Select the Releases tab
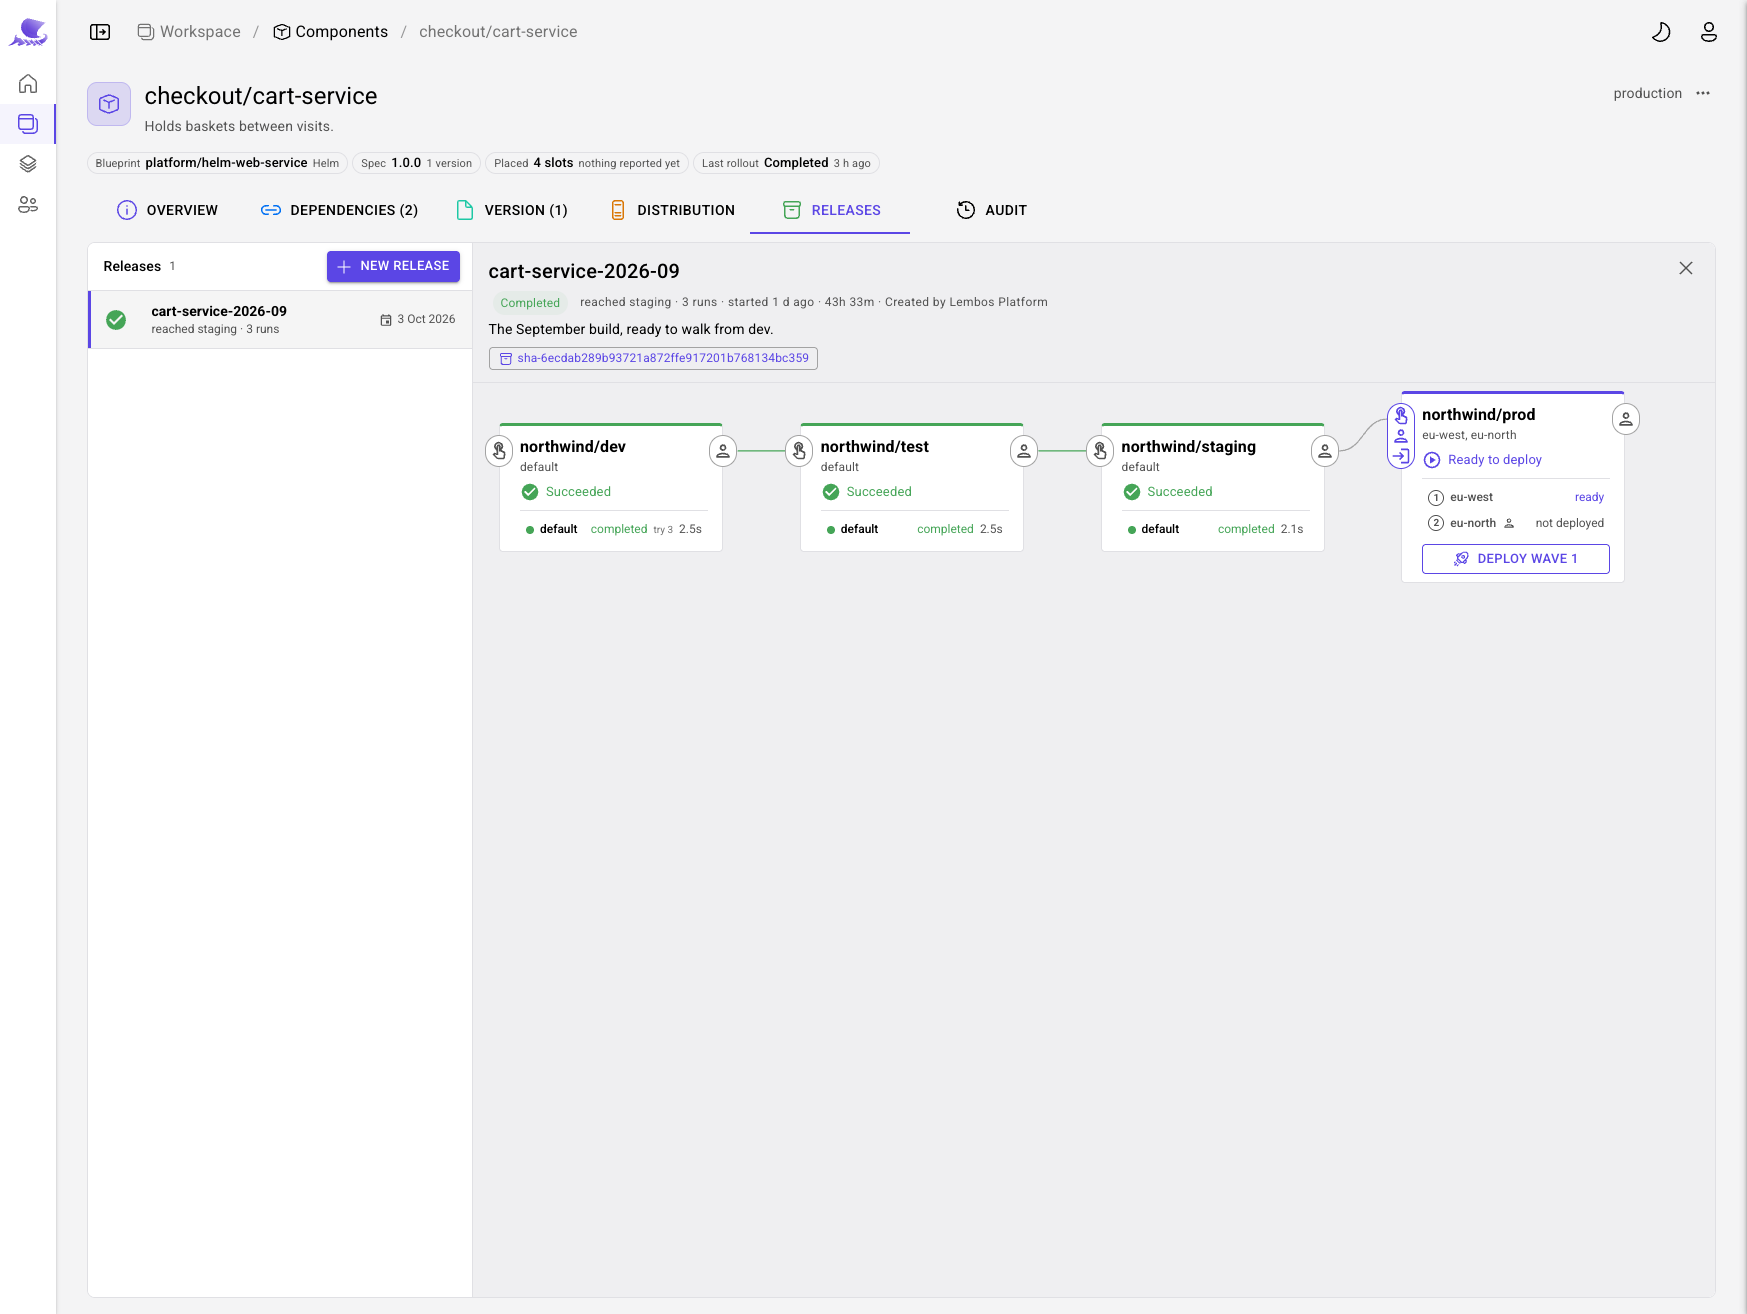 (x=831, y=210)
